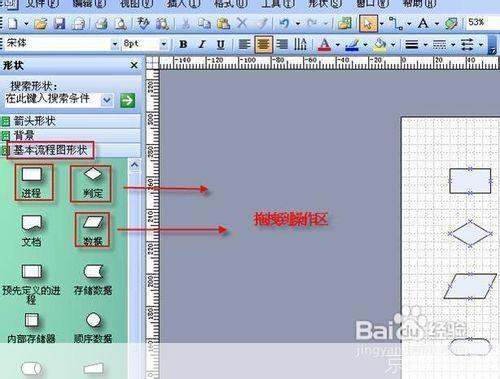500x379 pixels.
Task: Toggle italic formatting
Action: (x=202, y=44)
